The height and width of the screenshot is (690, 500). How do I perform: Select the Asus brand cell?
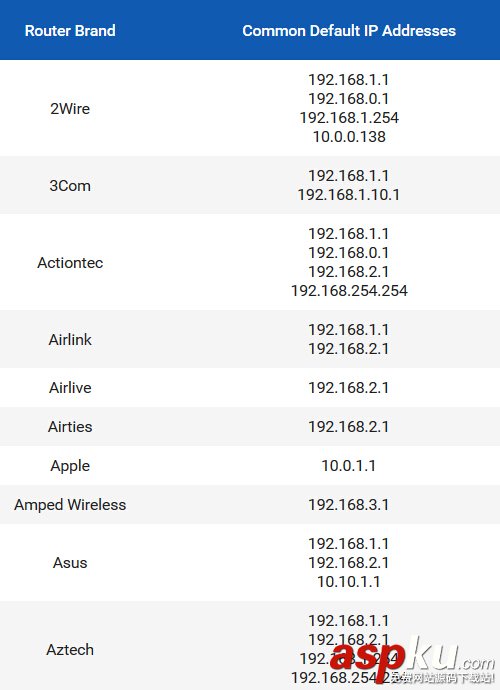[70, 562]
